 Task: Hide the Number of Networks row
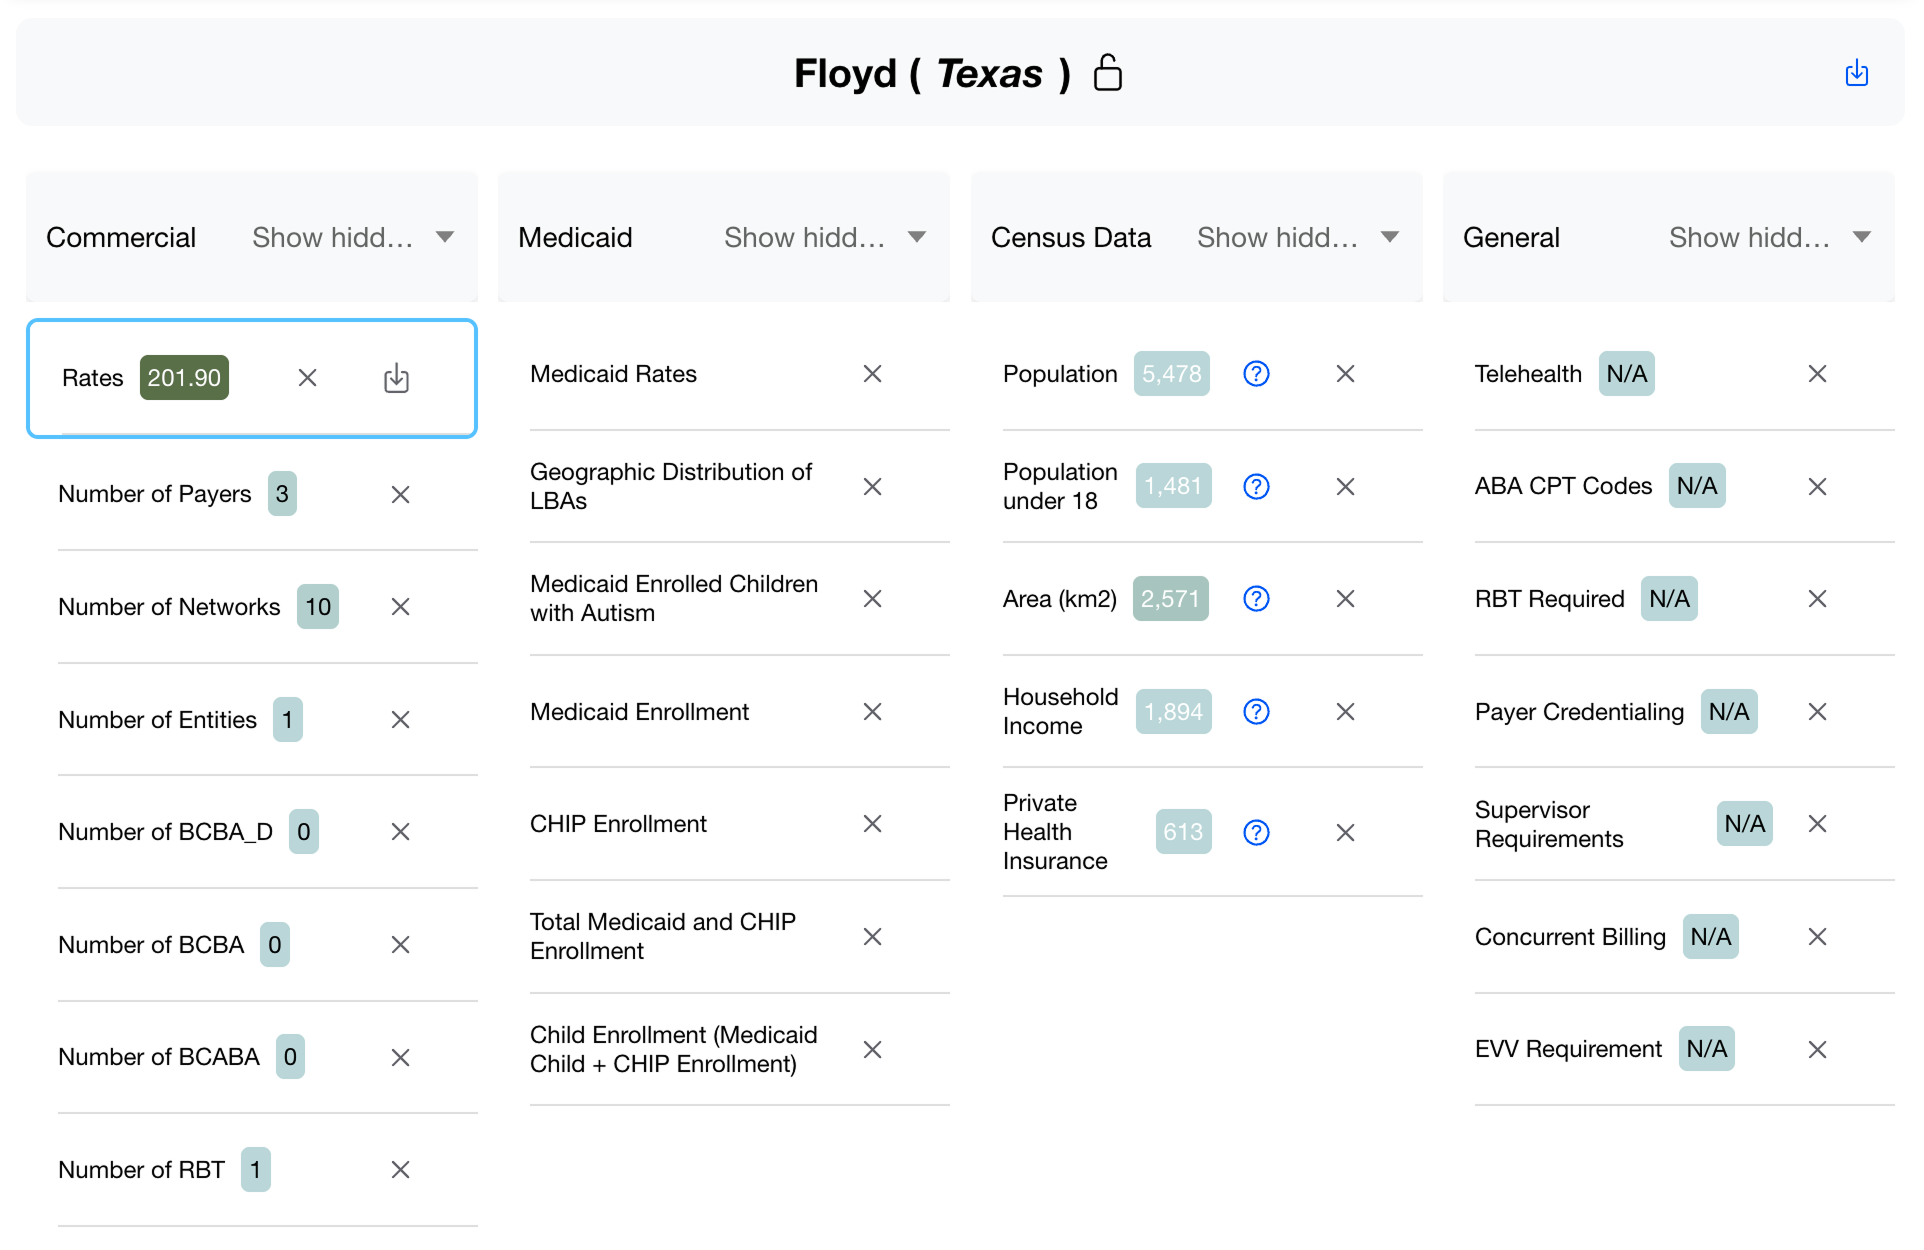tap(401, 607)
